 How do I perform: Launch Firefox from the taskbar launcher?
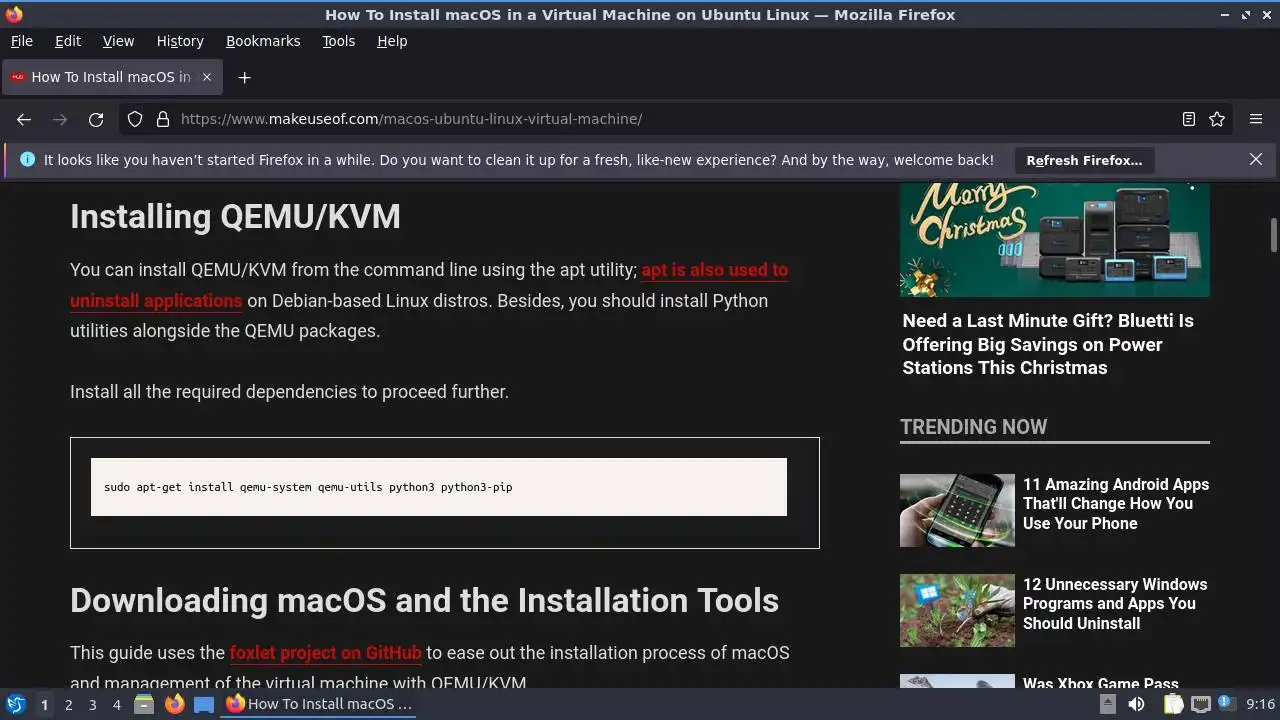point(174,704)
